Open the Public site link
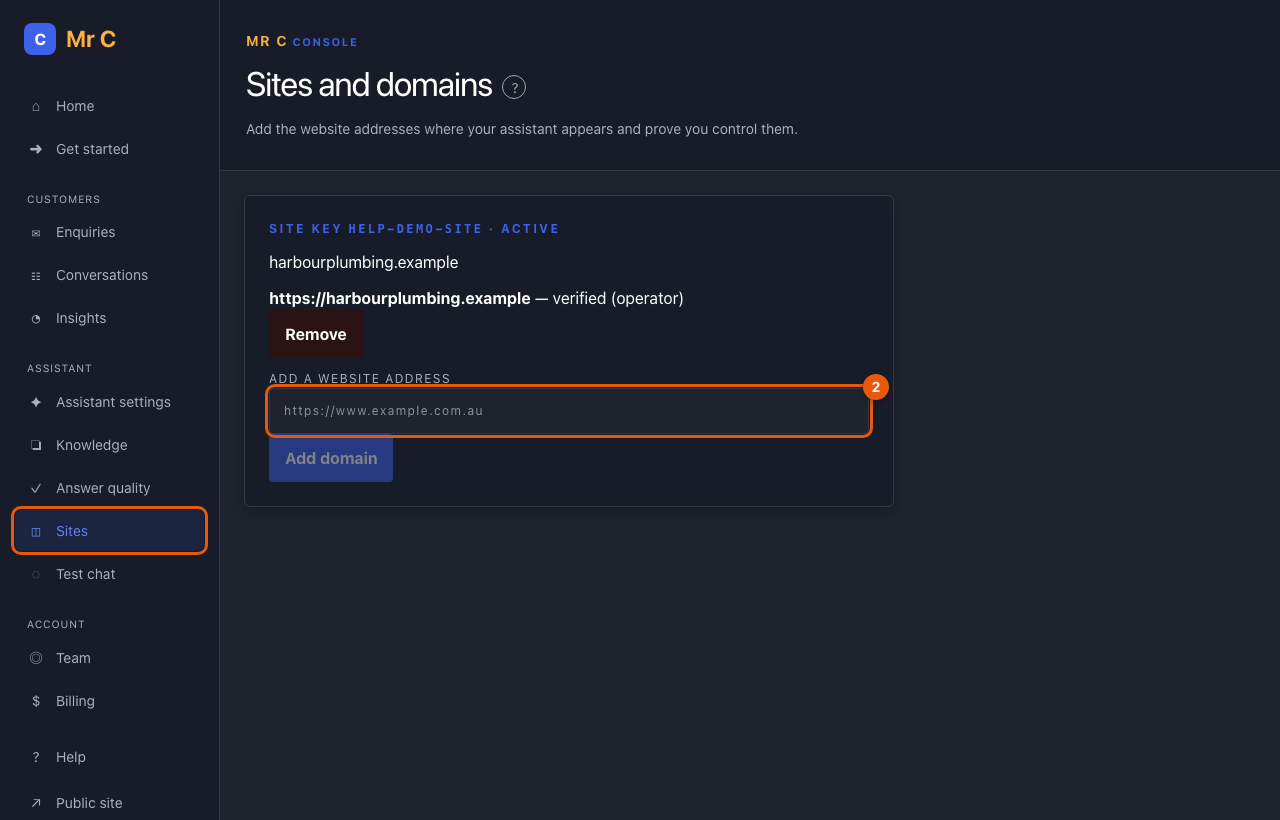 [x=109, y=803]
